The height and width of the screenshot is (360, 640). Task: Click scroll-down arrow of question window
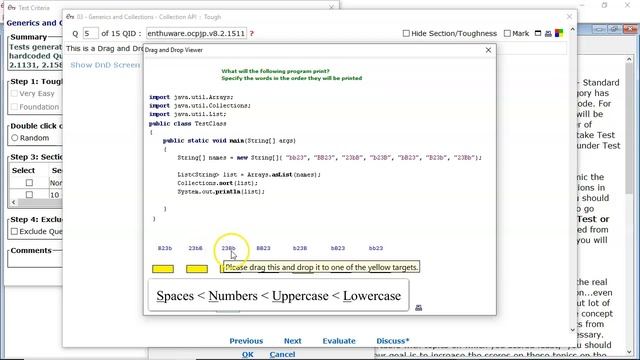click(x=572, y=329)
